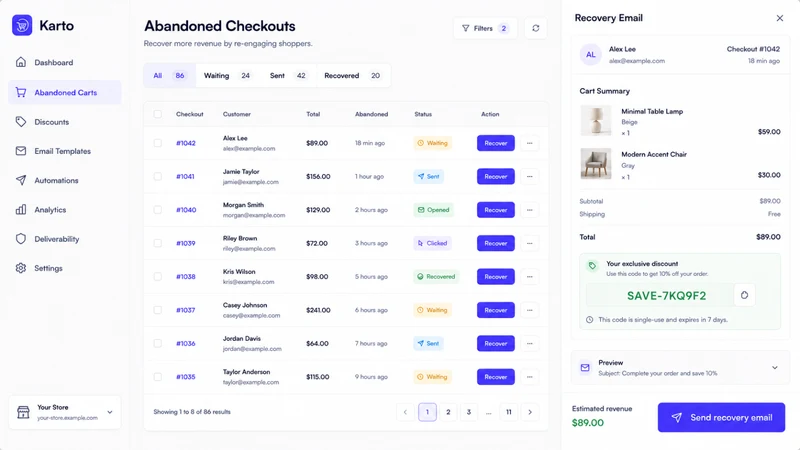Check the box for checkout #1038

click(x=158, y=277)
